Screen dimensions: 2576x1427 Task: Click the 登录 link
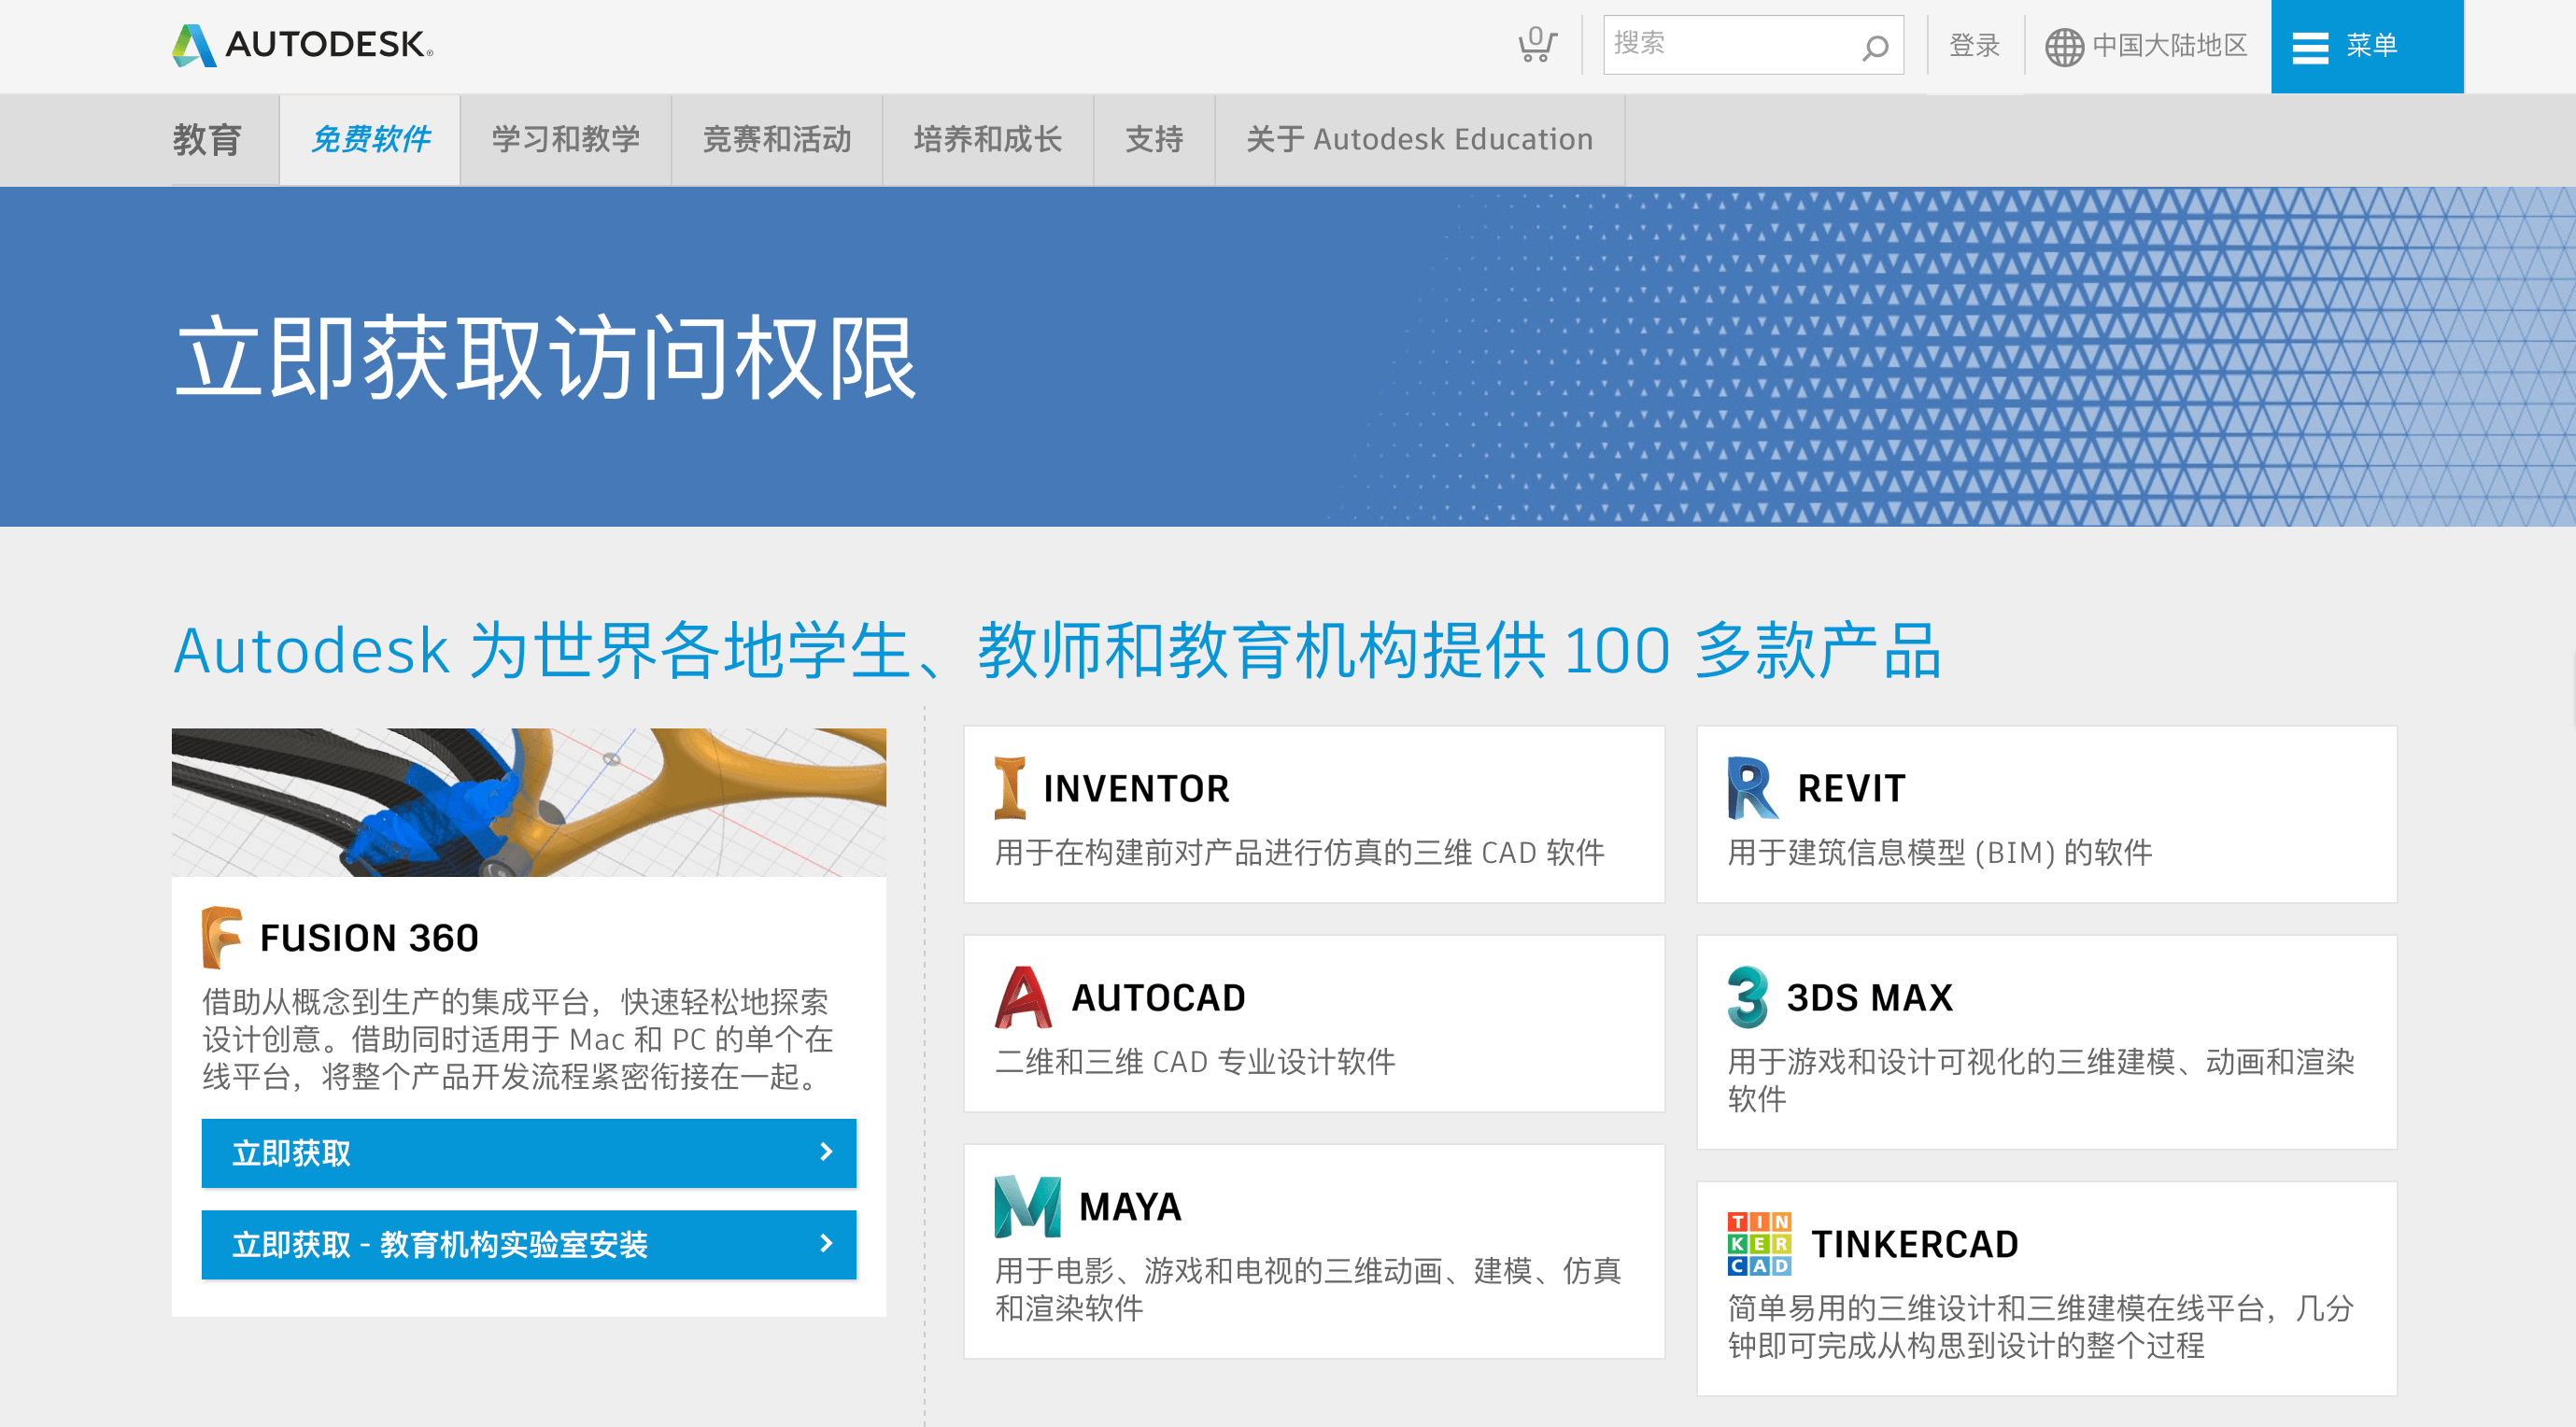tap(1974, 45)
